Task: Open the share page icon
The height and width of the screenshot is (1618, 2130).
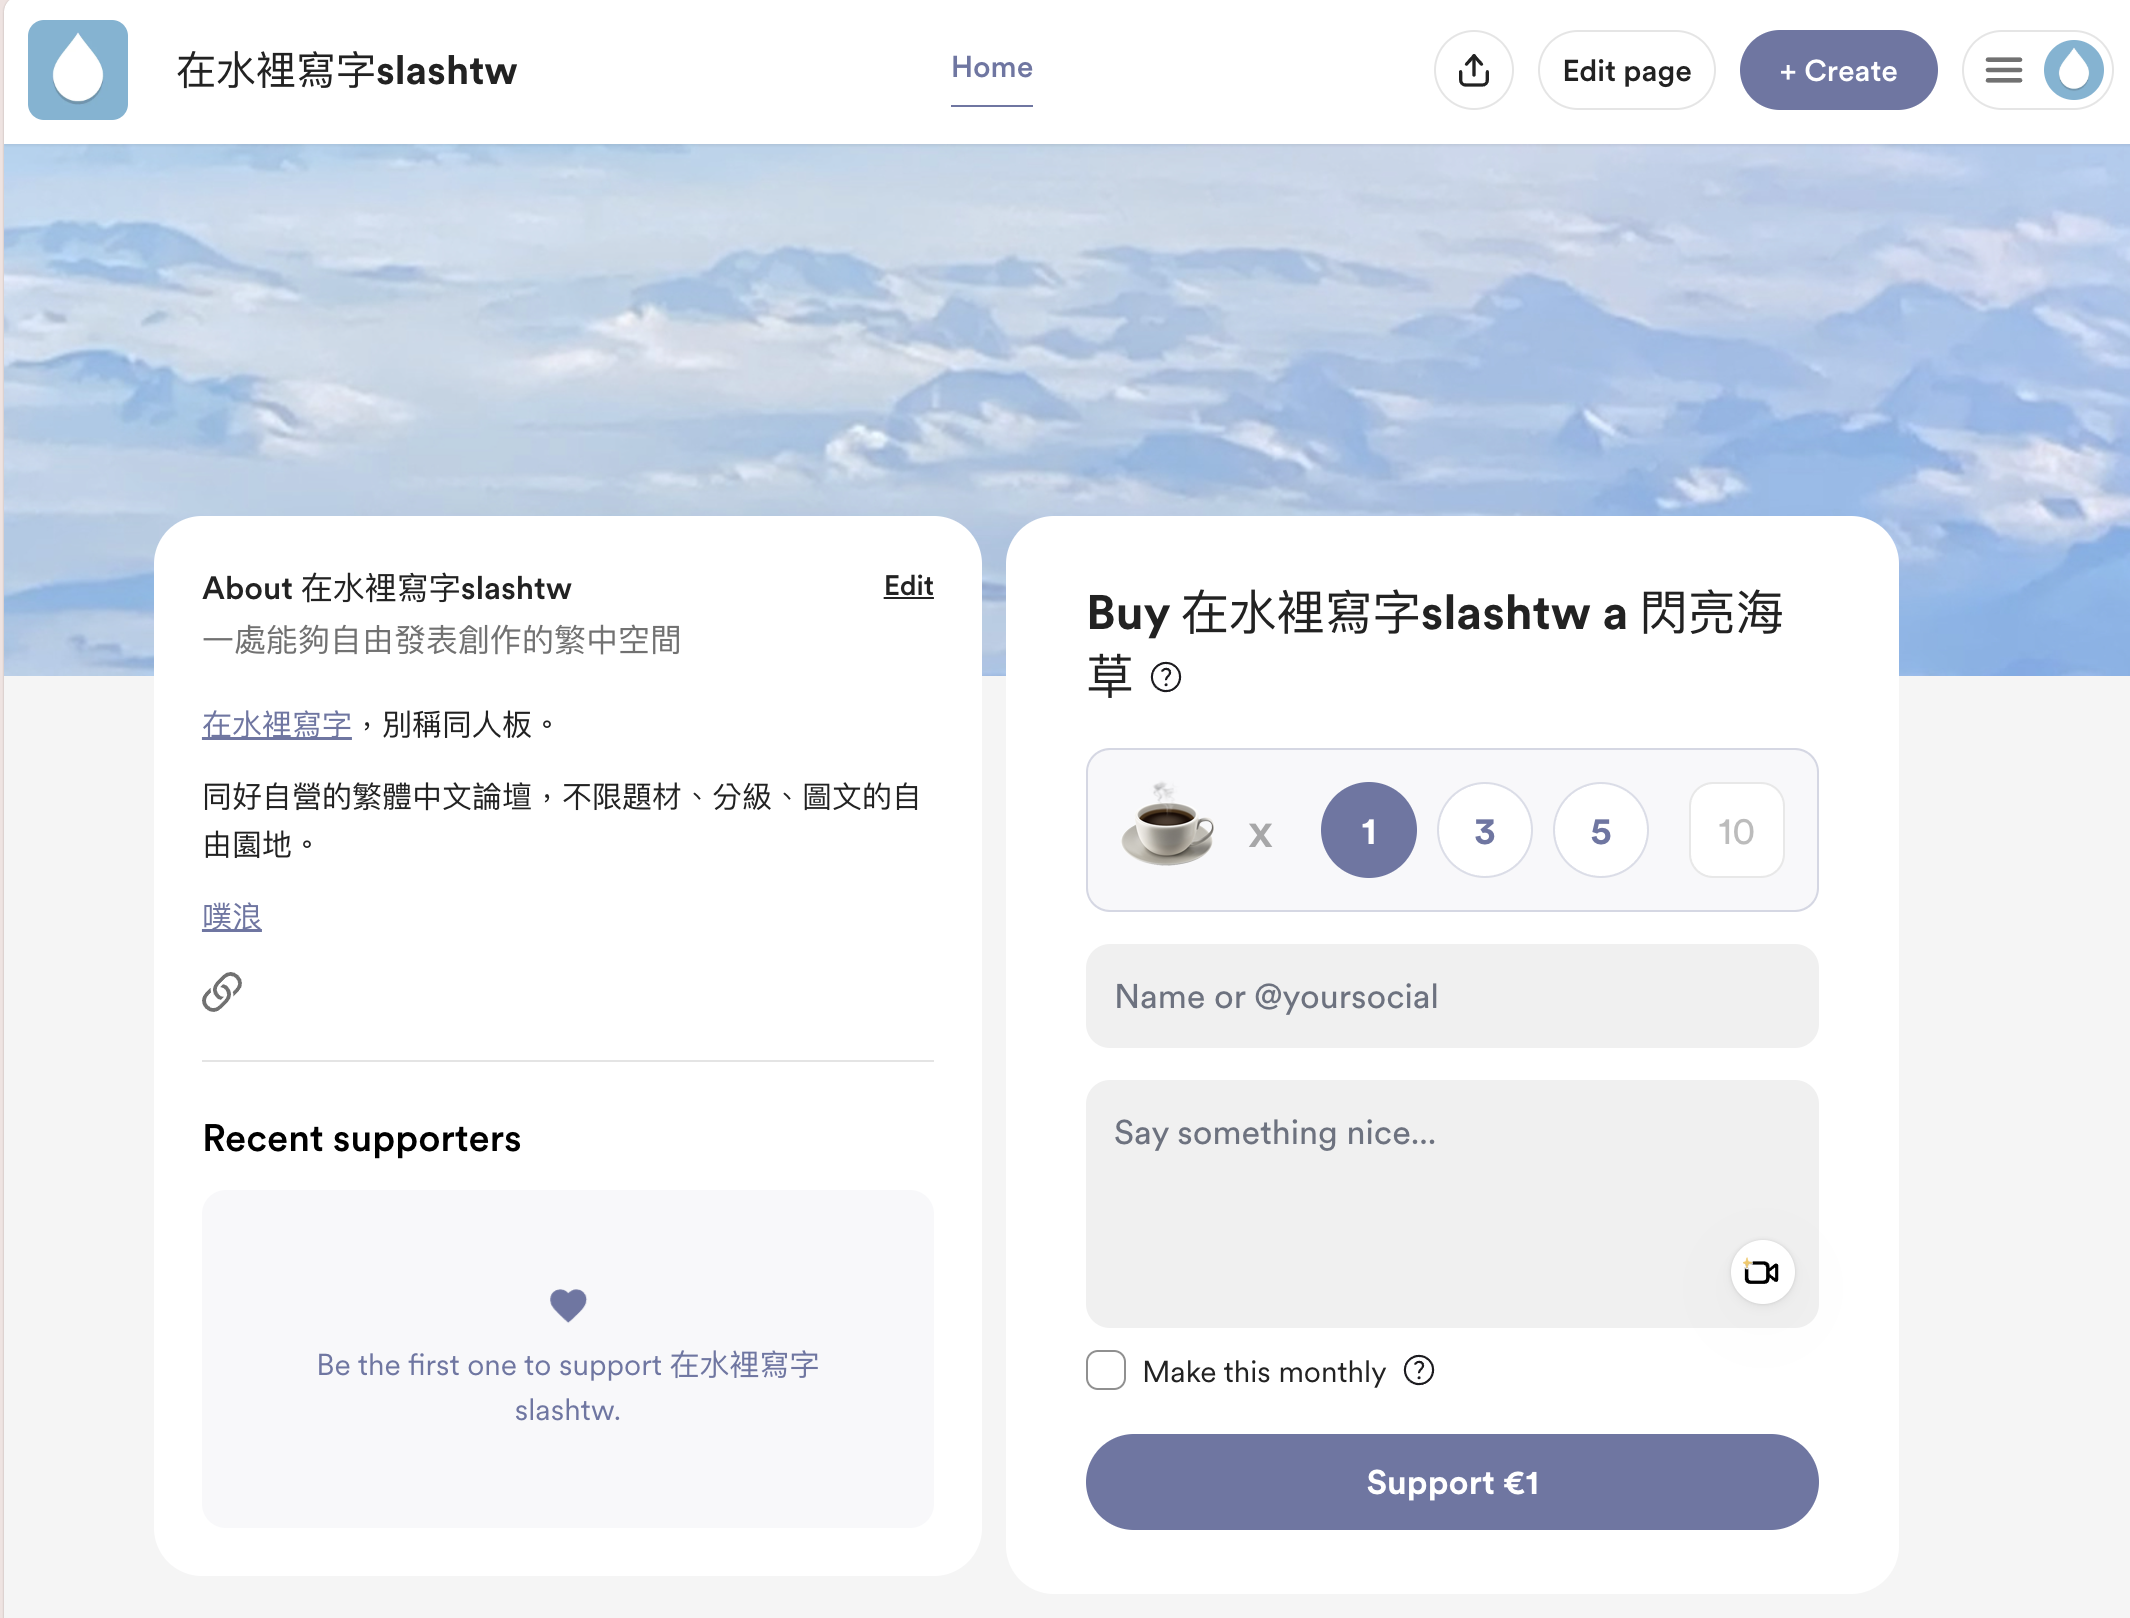Action: point(1473,70)
